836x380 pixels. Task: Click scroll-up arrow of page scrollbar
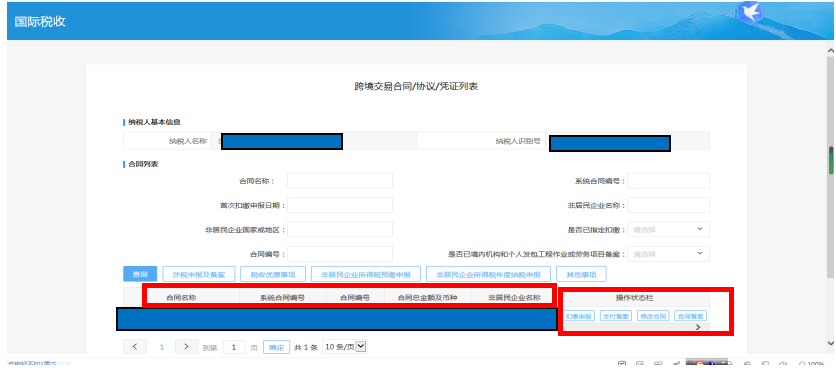coord(831,51)
